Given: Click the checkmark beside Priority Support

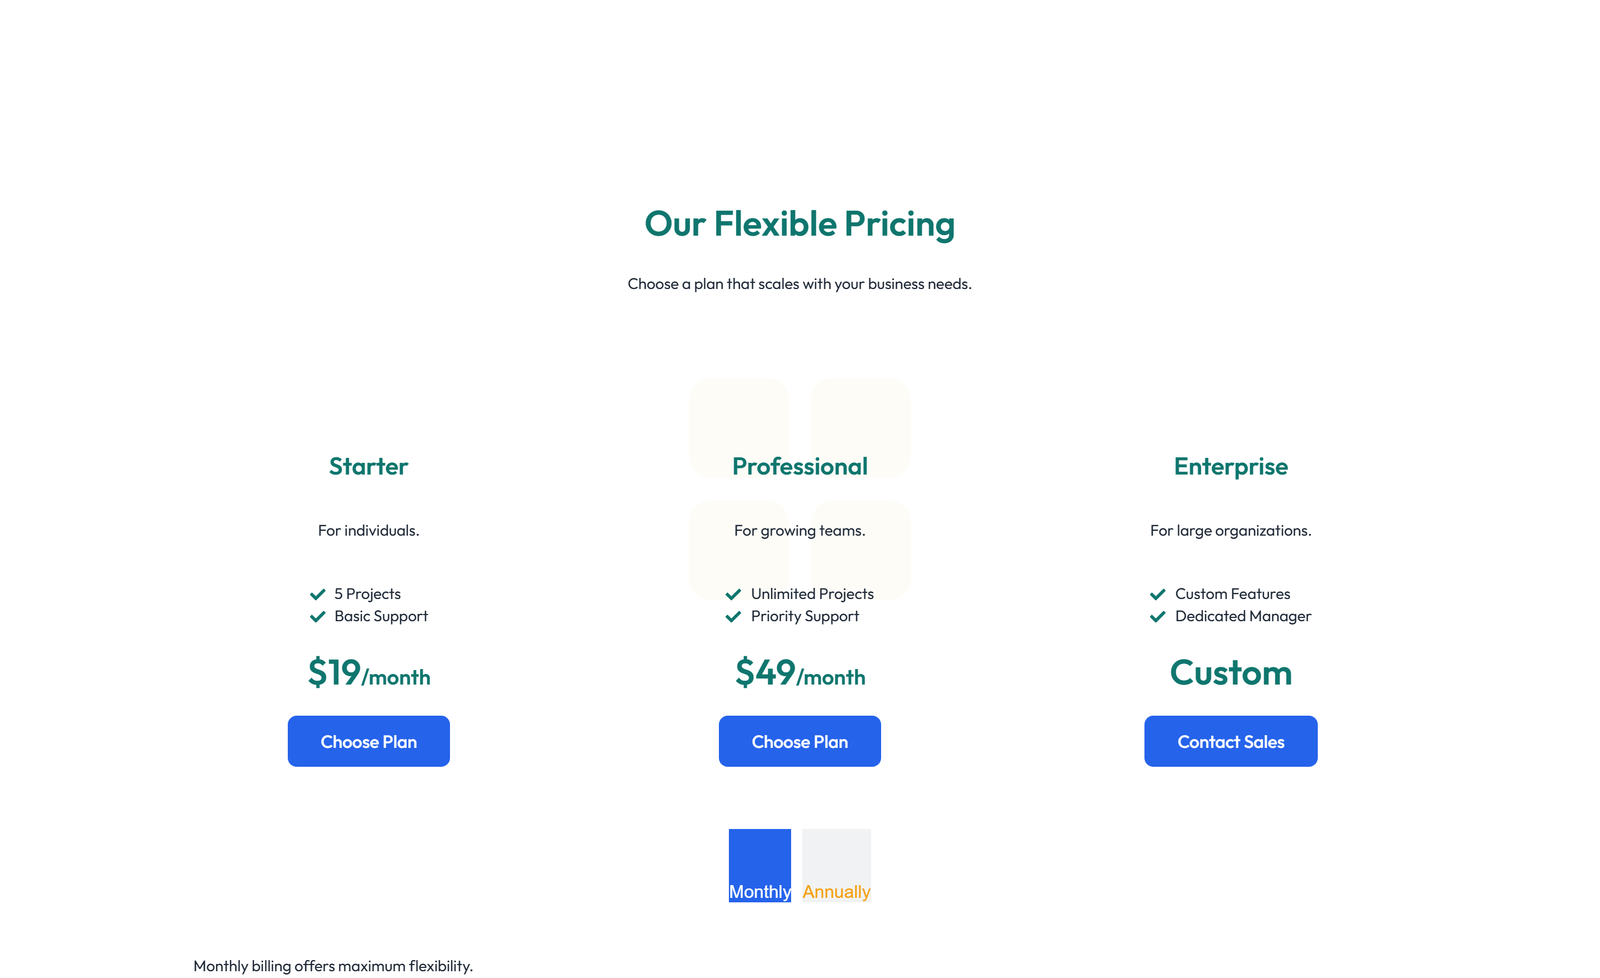Looking at the screenshot, I should point(733,616).
